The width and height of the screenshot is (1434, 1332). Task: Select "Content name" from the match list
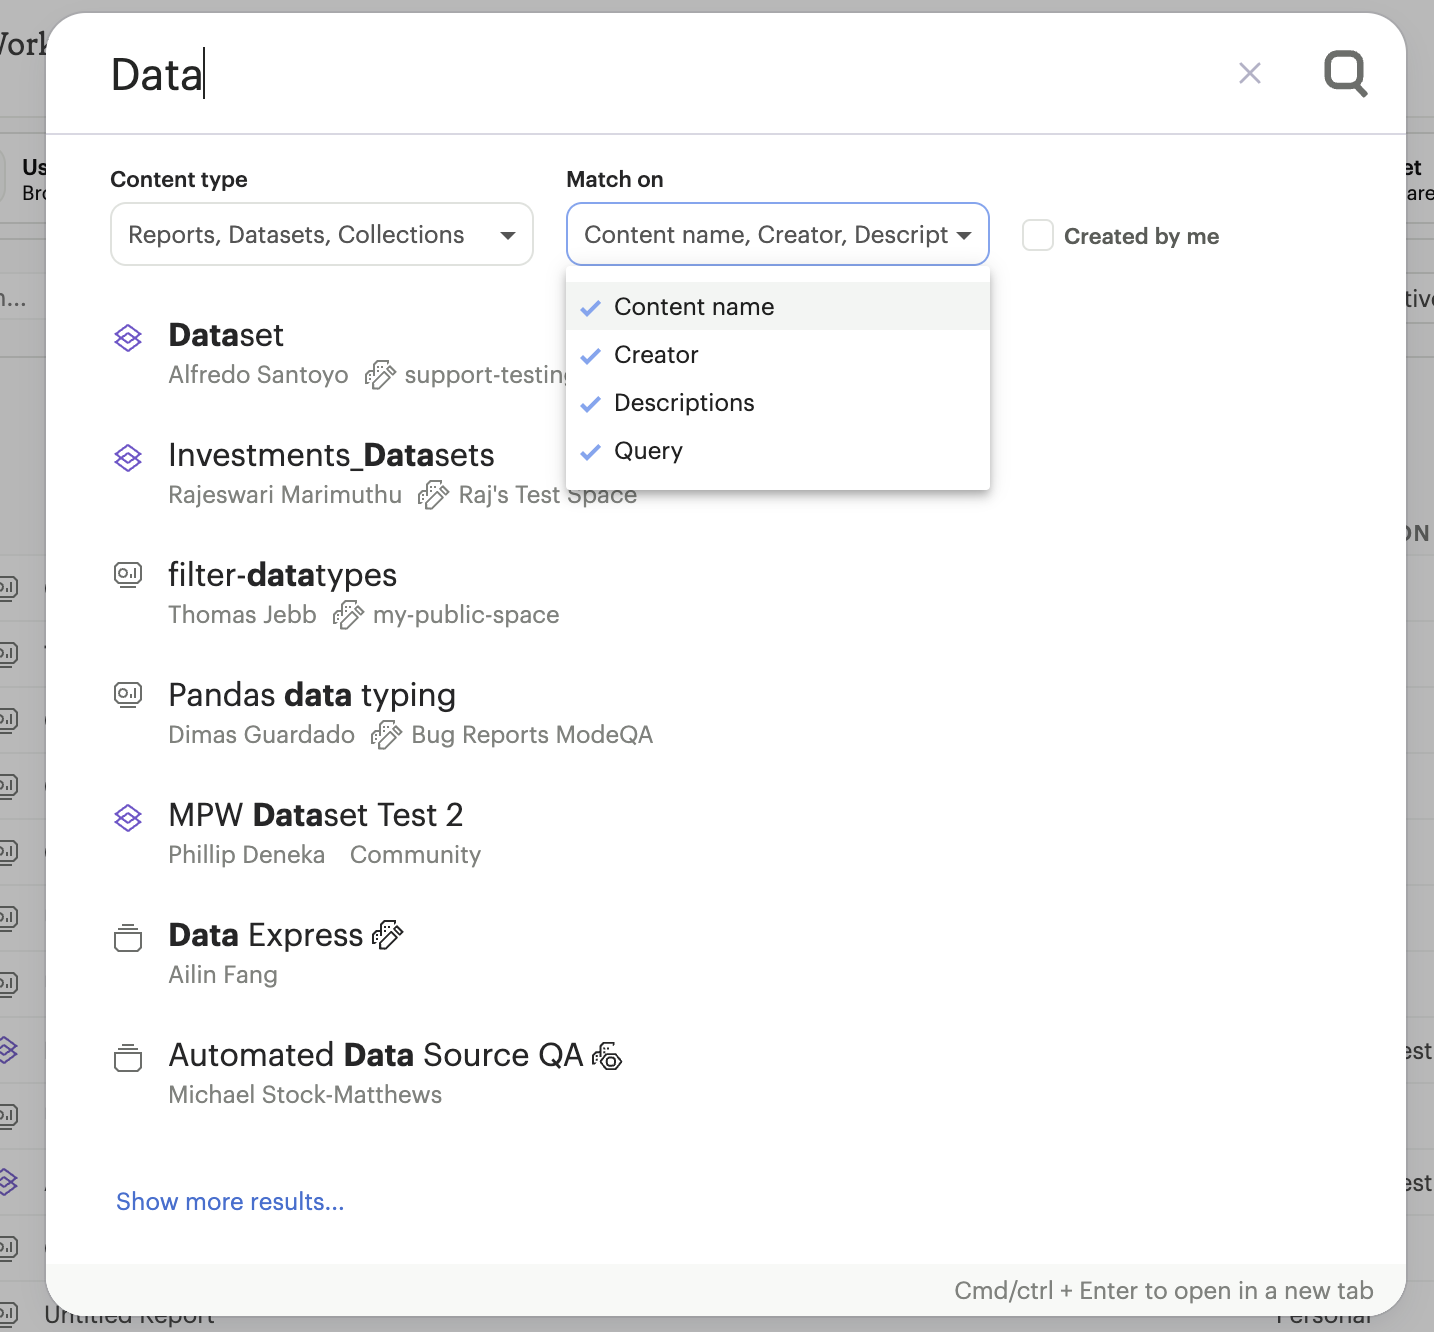pyautogui.click(x=694, y=307)
